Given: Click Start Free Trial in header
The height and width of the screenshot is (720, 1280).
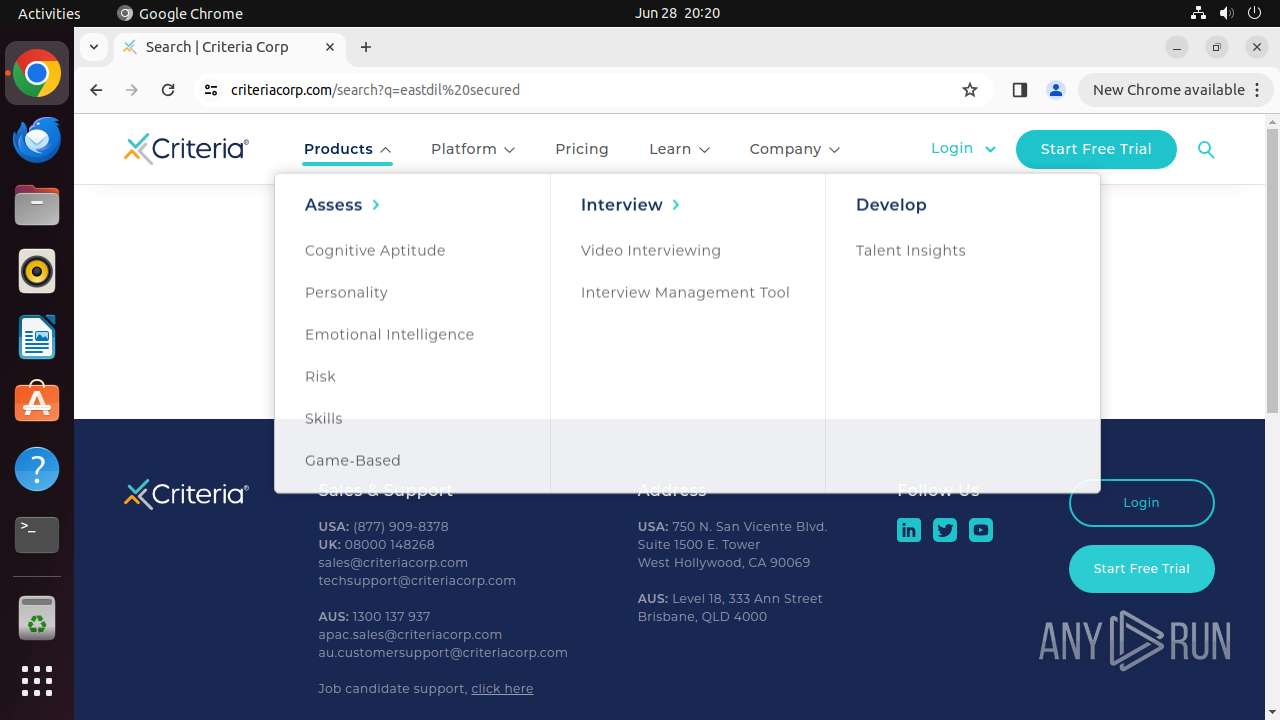Looking at the screenshot, I should [x=1096, y=149].
